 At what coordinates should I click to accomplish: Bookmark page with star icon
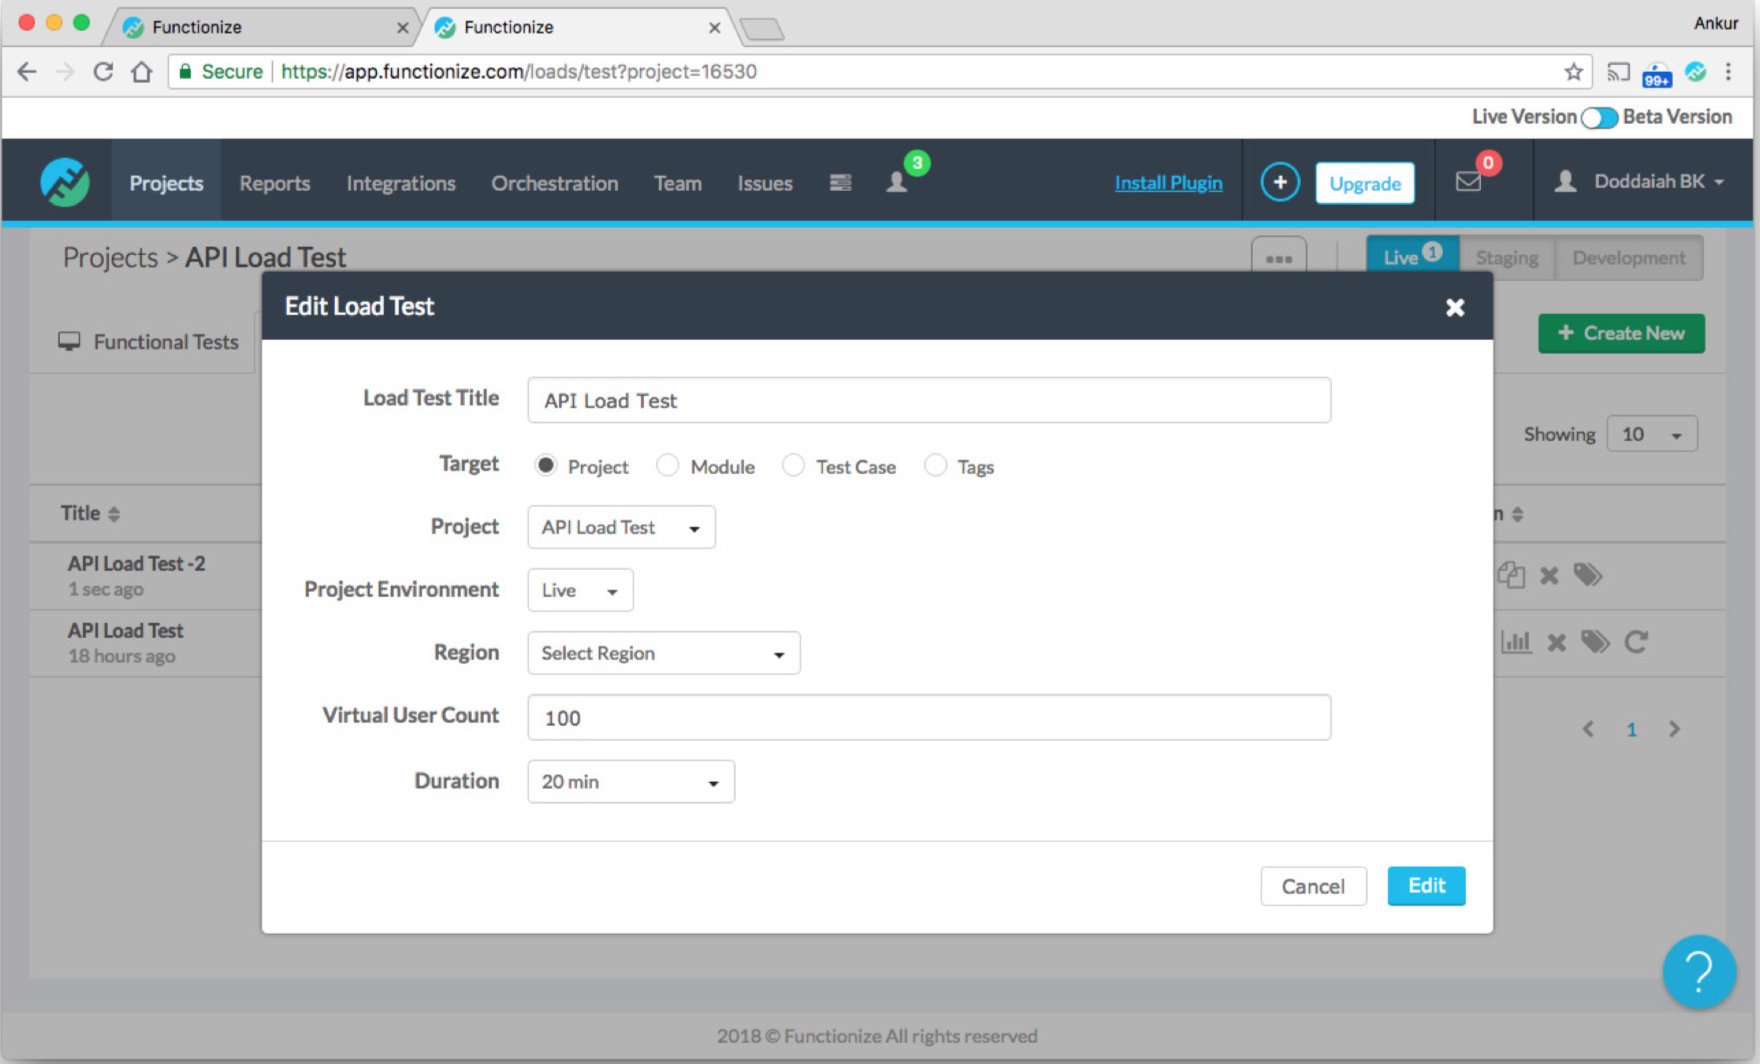pyautogui.click(x=1573, y=72)
